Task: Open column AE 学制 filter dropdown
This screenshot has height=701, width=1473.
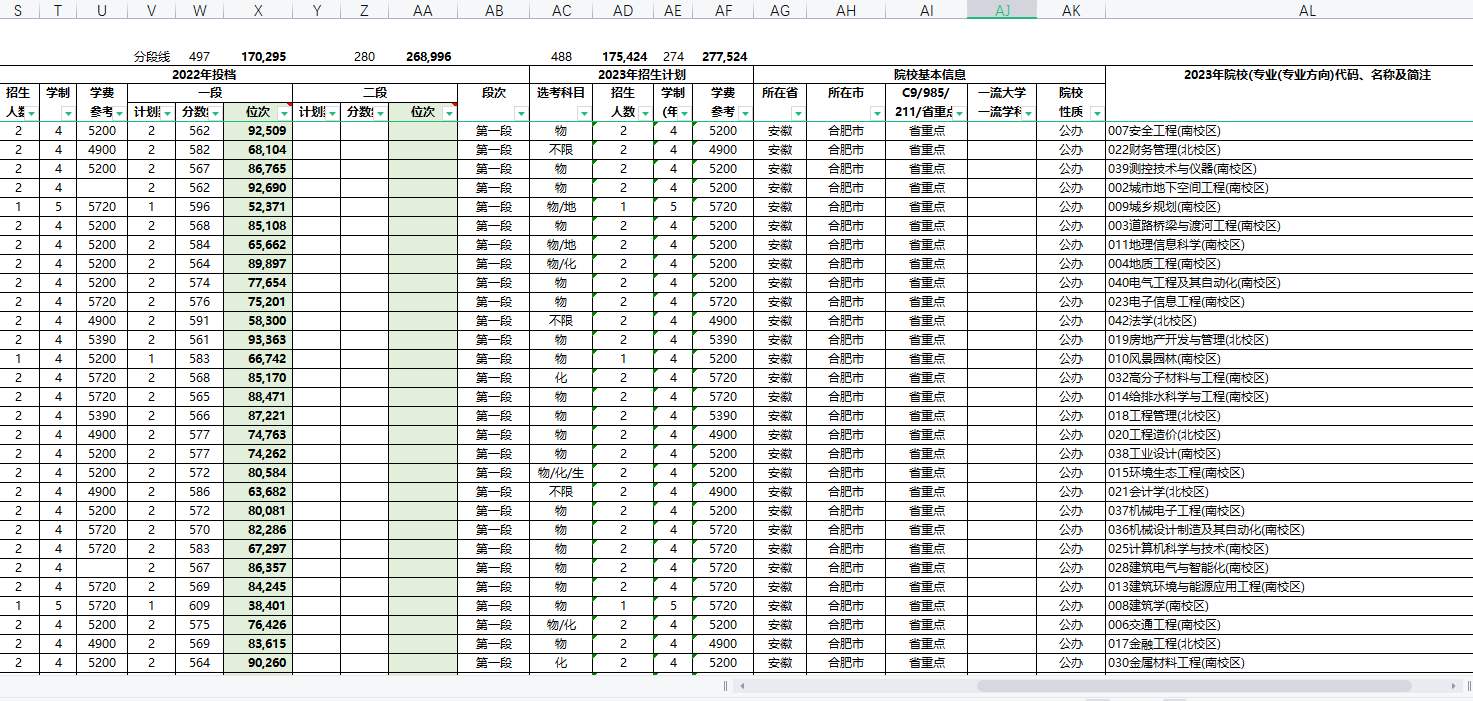Action: point(685,113)
